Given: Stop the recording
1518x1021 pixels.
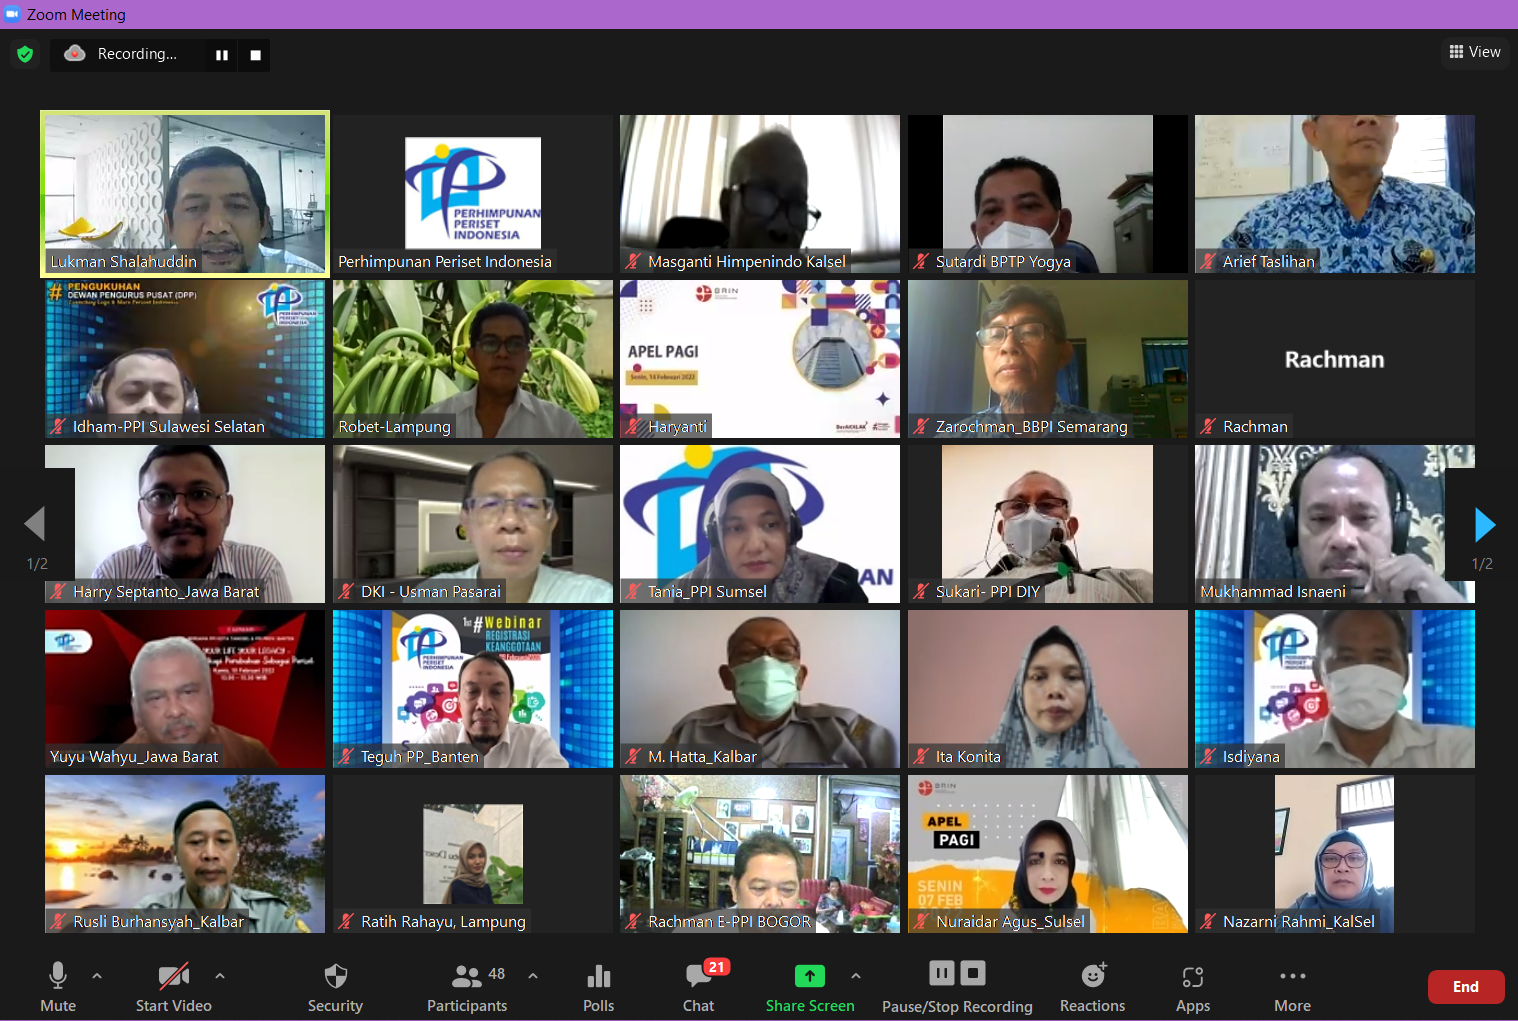Looking at the screenshot, I should click(x=255, y=55).
